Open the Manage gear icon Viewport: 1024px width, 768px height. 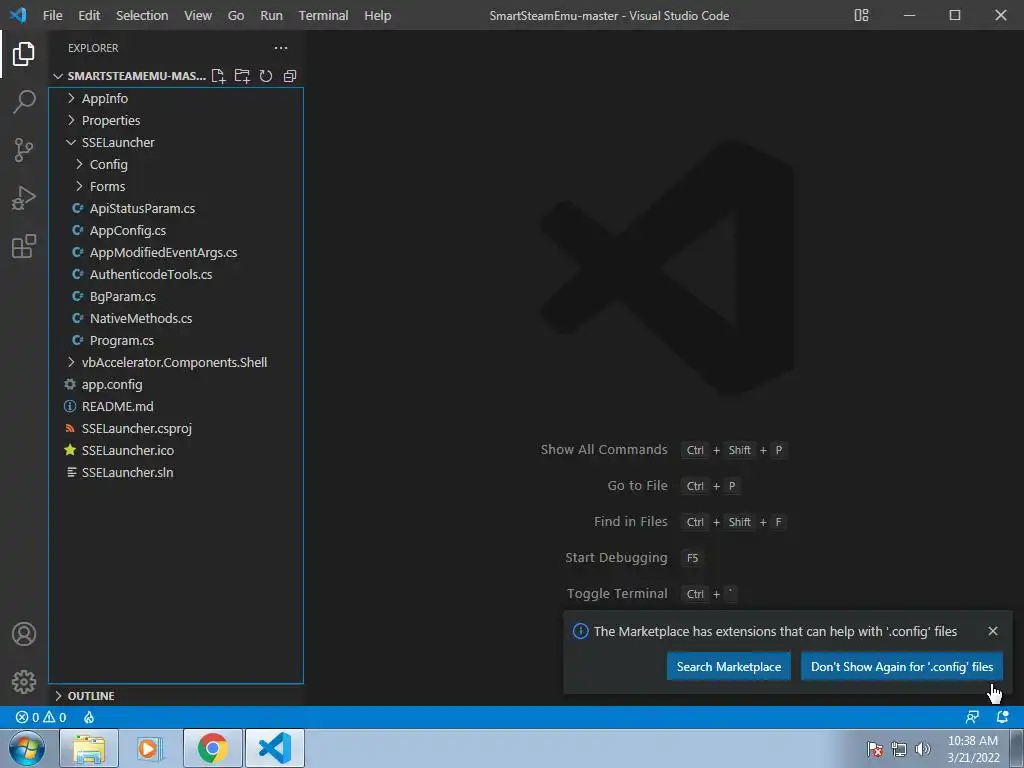point(24,682)
